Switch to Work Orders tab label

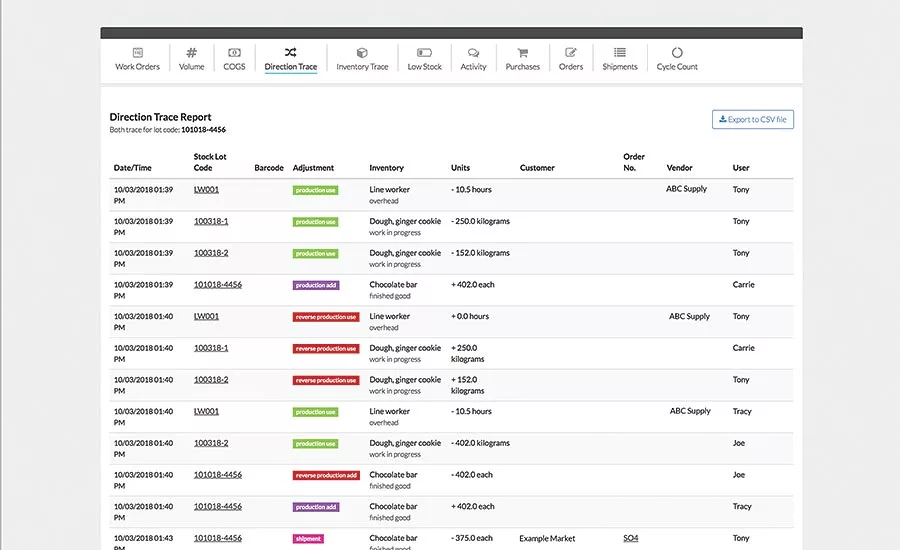(138, 67)
